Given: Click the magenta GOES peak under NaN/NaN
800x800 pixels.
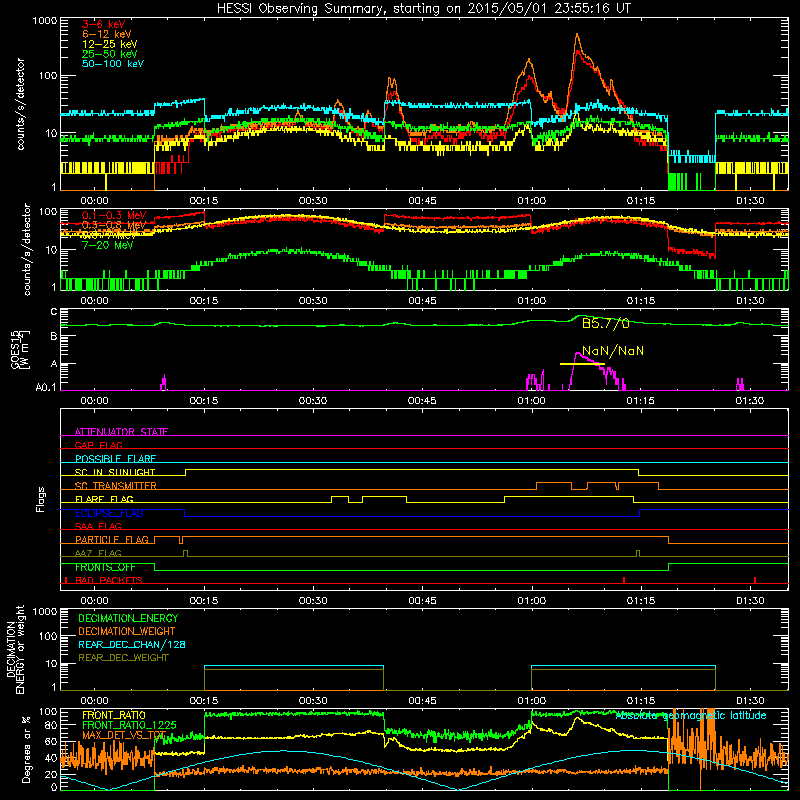Looking at the screenshot, I should (x=578, y=354).
